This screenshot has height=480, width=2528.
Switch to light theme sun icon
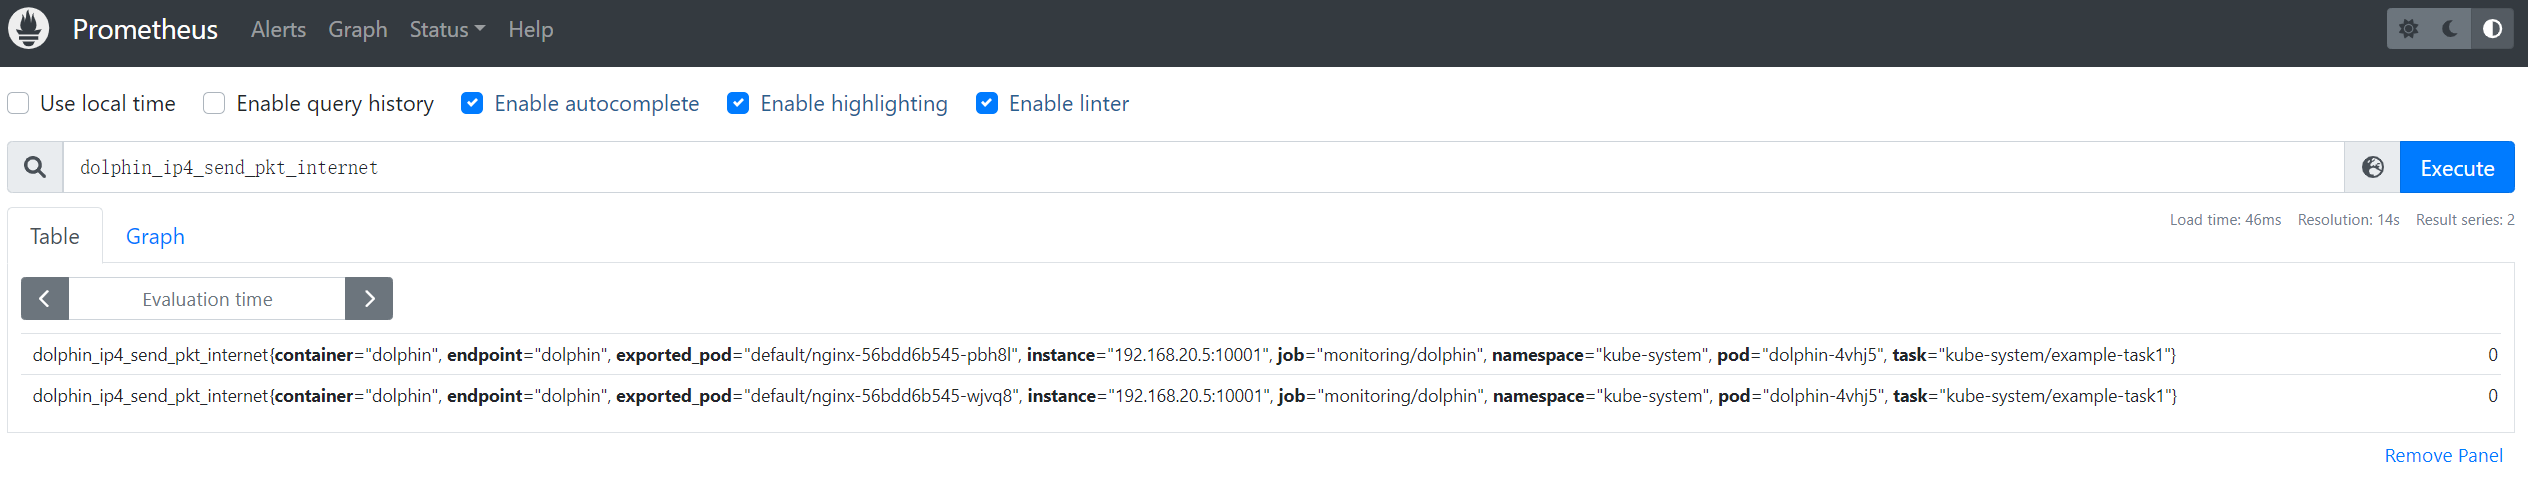(x=2408, y=29)
